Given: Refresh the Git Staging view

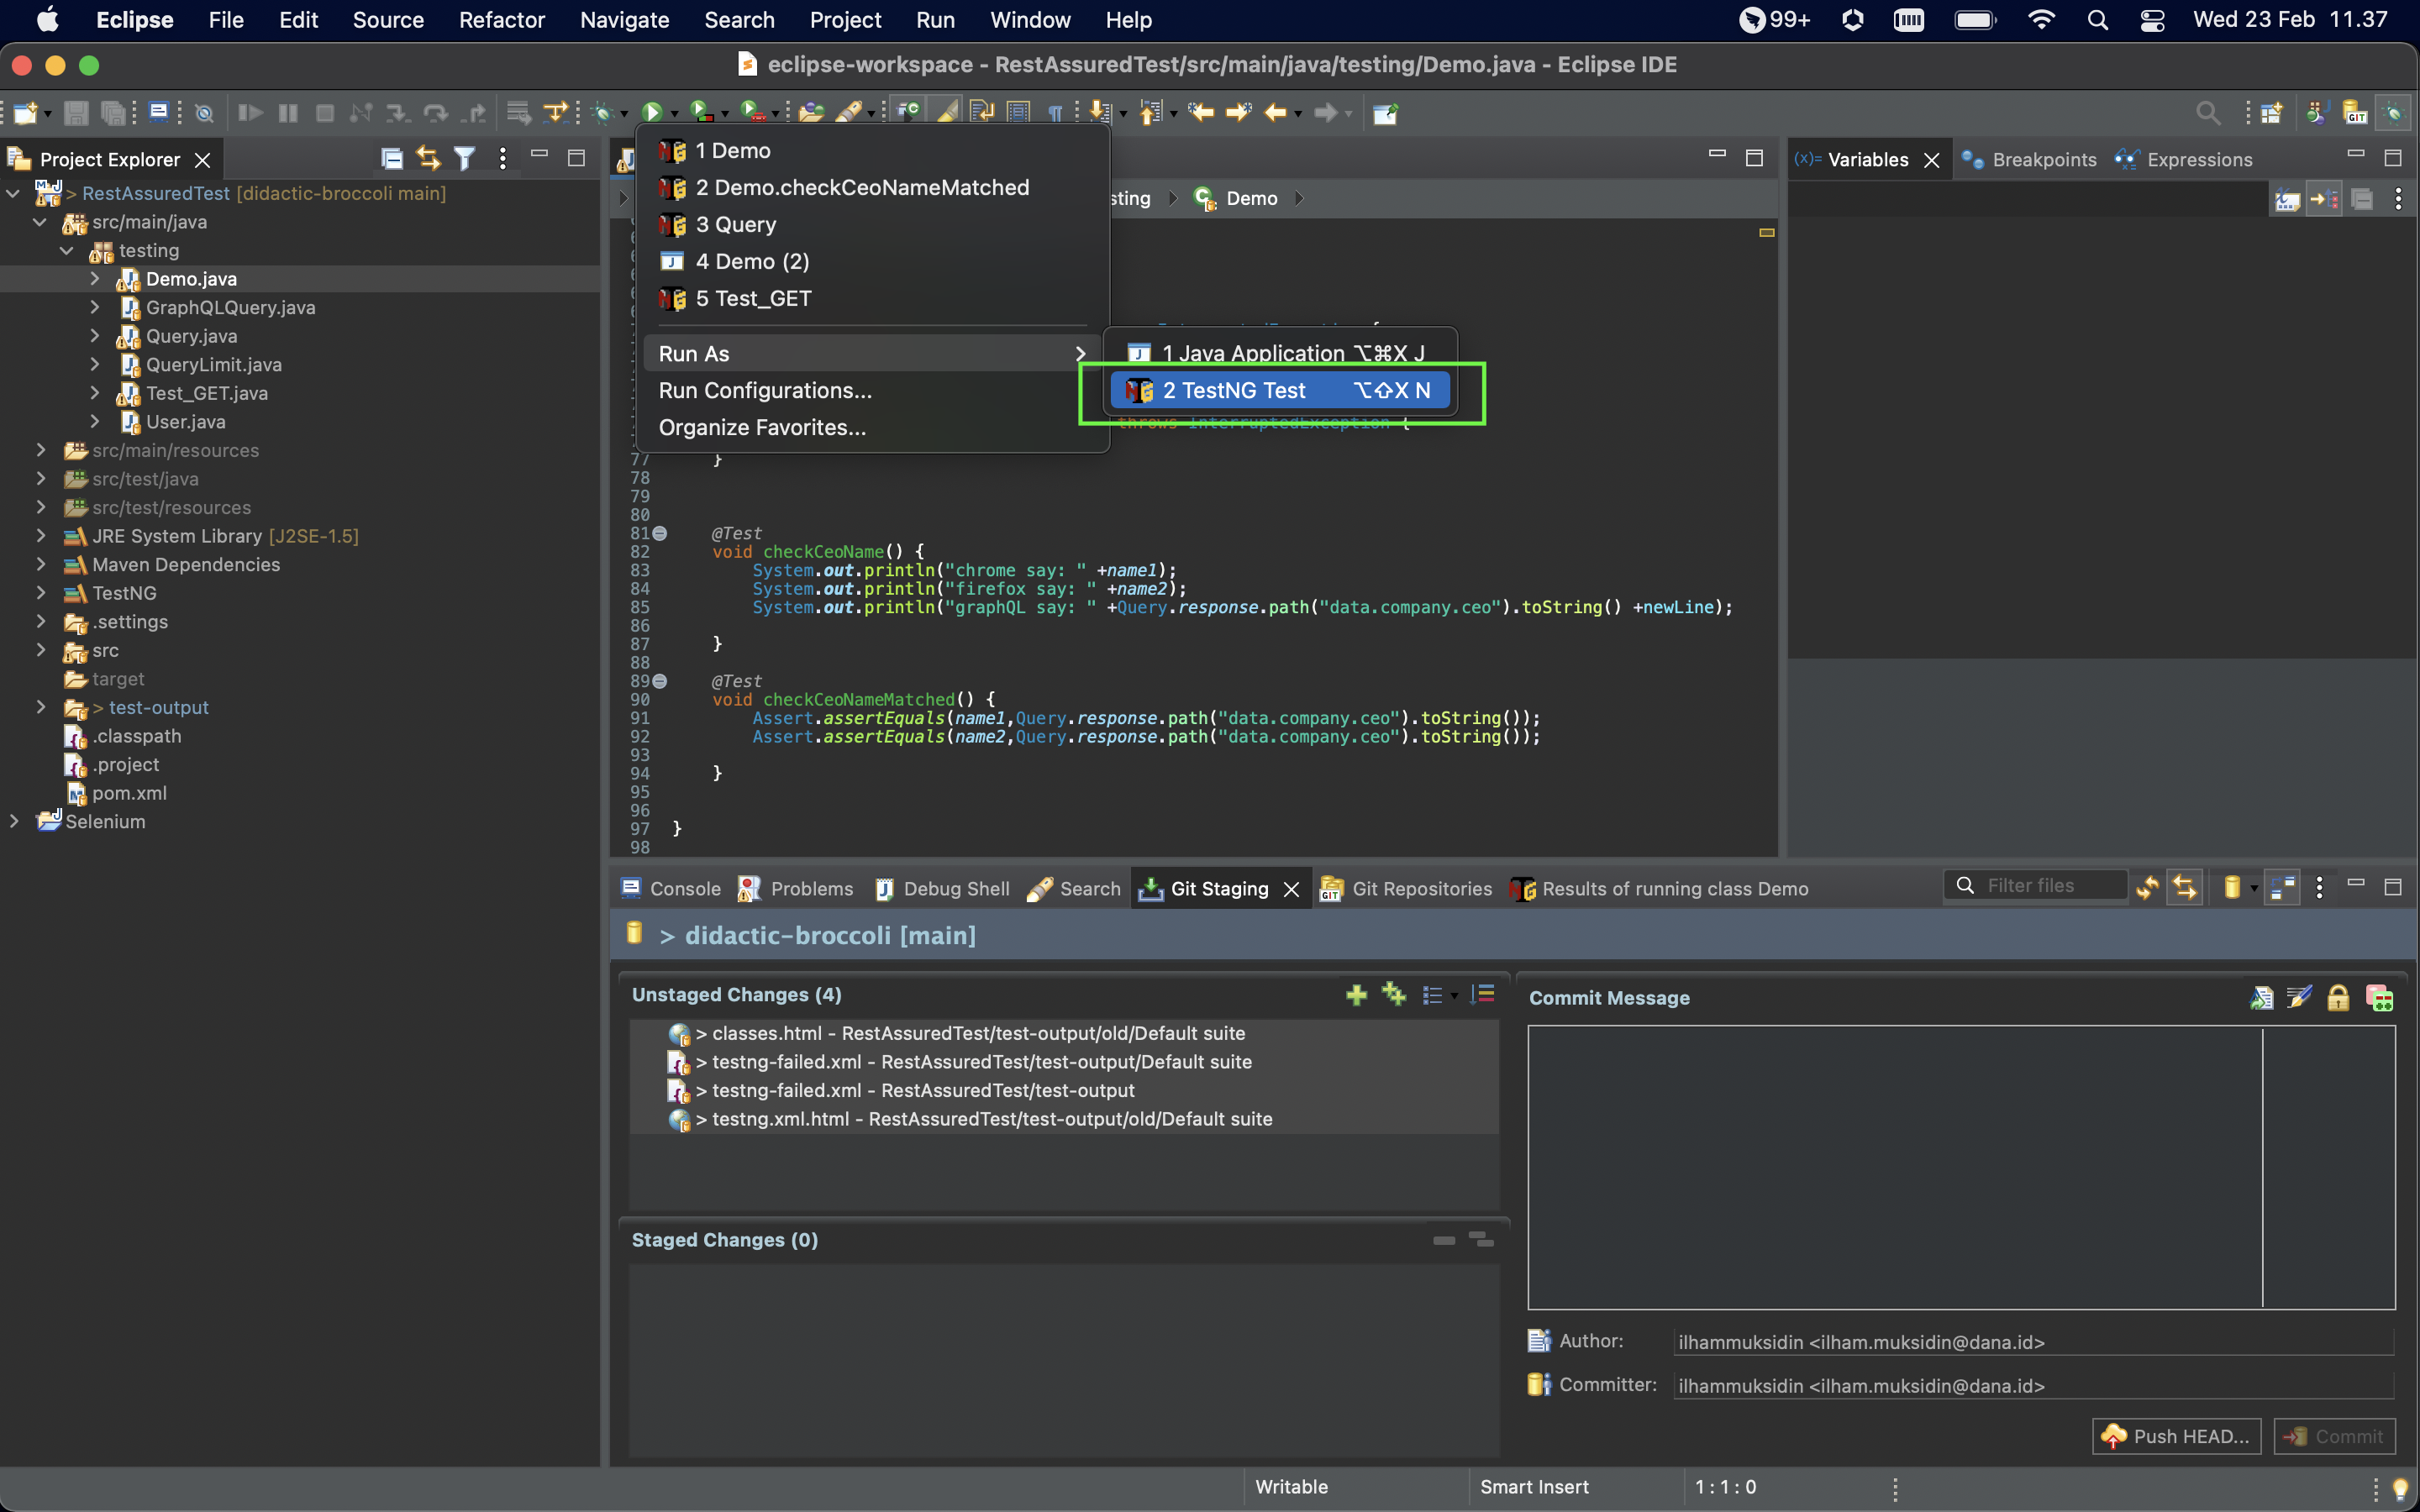Looking at the screenshot, I should (2147, 886).
